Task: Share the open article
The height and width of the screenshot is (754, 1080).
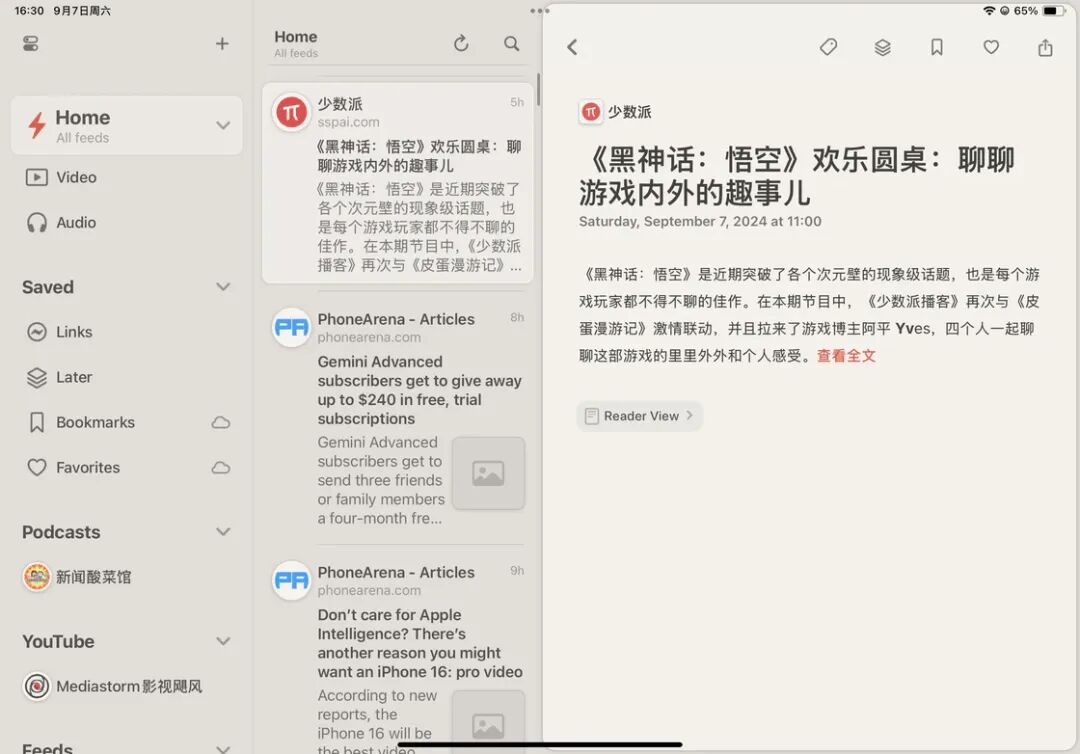Action: (1045, 47)
